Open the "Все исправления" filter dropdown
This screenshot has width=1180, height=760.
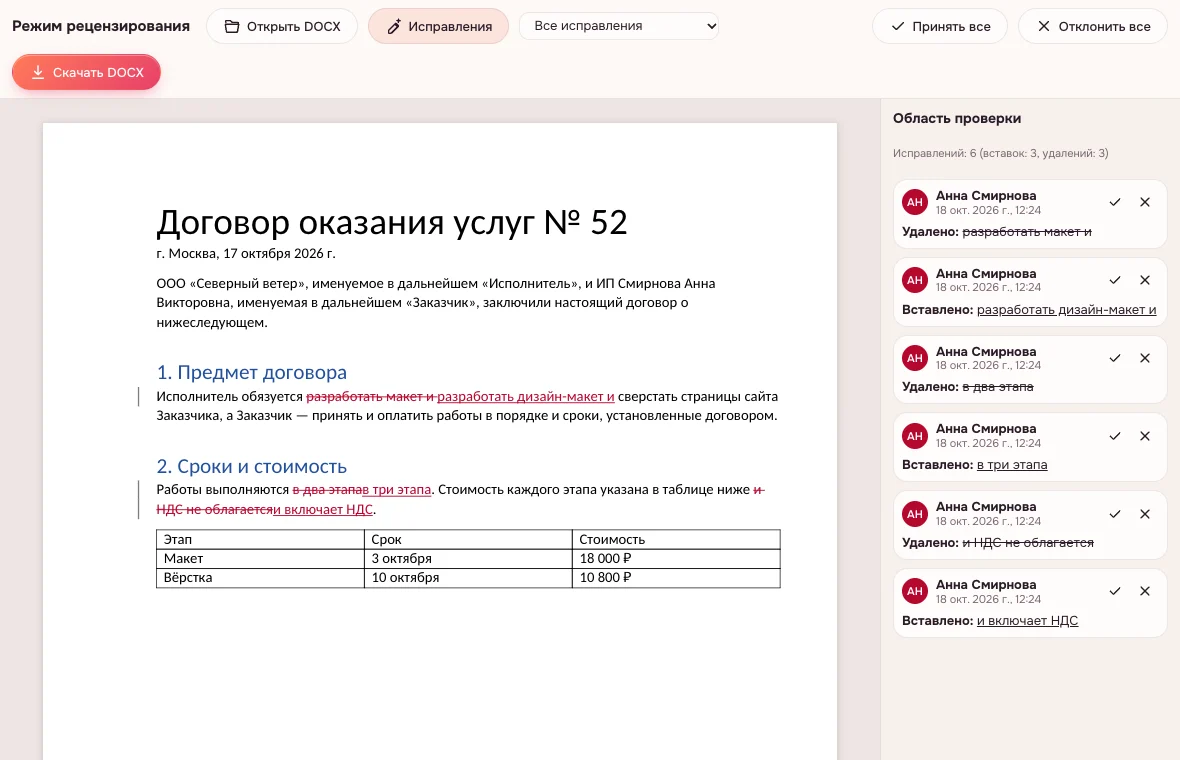[x=619, y=26]
